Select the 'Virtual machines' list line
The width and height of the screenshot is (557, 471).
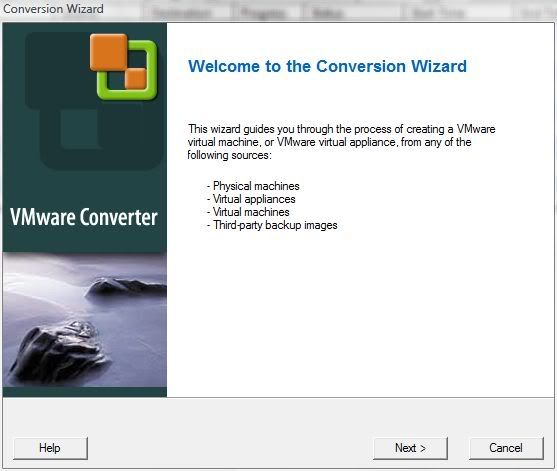coord(248,212)
